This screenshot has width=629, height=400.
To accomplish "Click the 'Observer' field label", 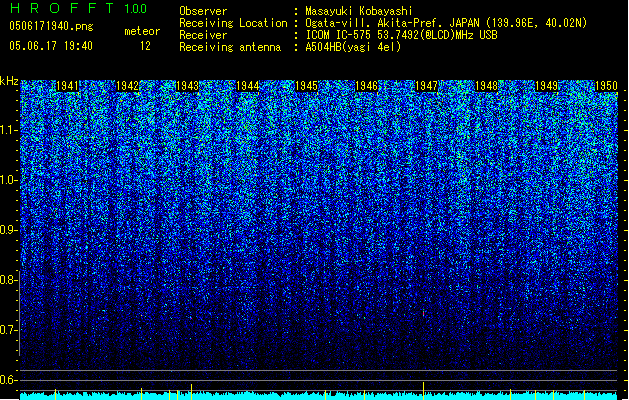I will (x=203, y=11).
